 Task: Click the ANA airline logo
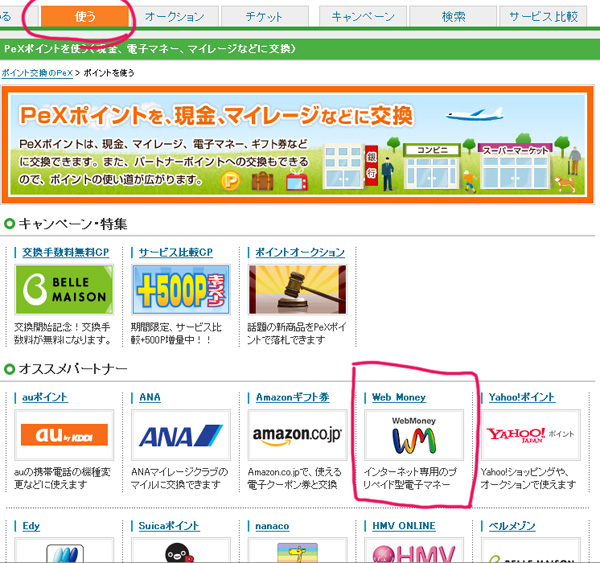coord(181,435)
